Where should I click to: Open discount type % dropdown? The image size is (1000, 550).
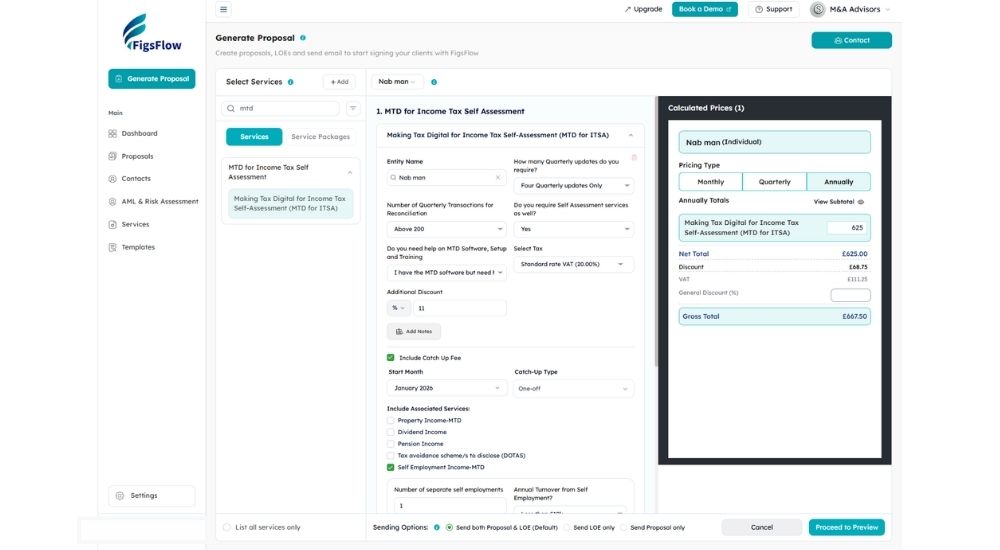coord(399,308)
